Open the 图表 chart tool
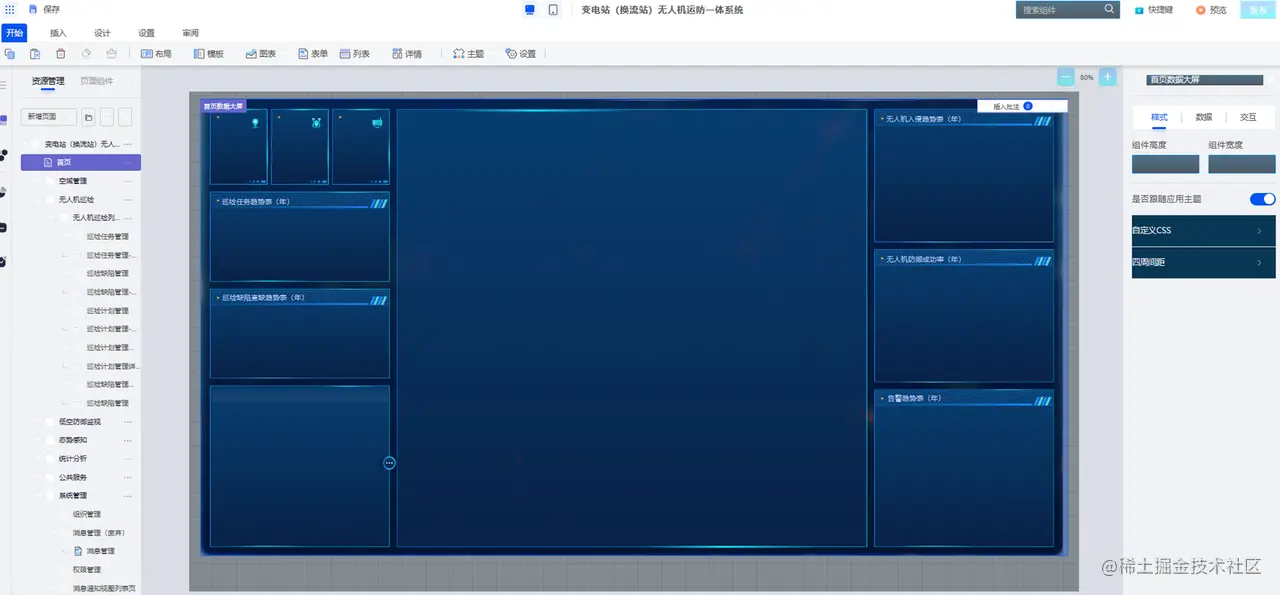Screen dimensions: 1280x595 tap(260, 53)
